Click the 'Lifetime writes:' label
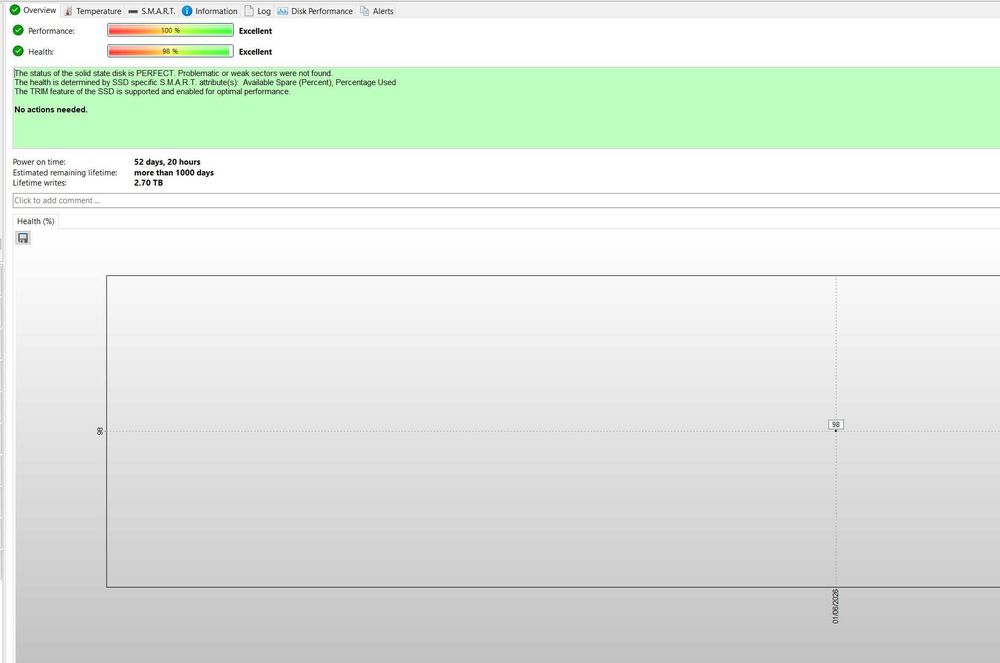The width and height of the screenshot is (1000, 663). click(x=40, y=183)
